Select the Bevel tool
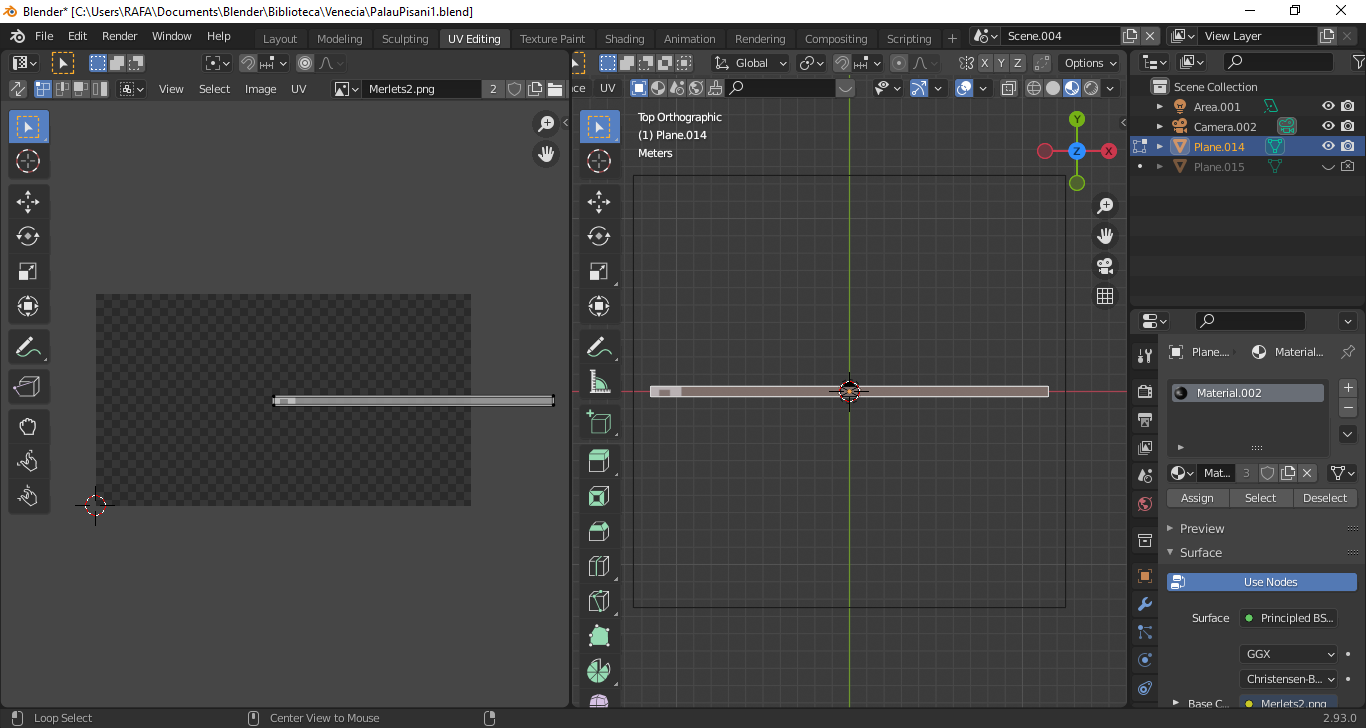 click(599, 532)
